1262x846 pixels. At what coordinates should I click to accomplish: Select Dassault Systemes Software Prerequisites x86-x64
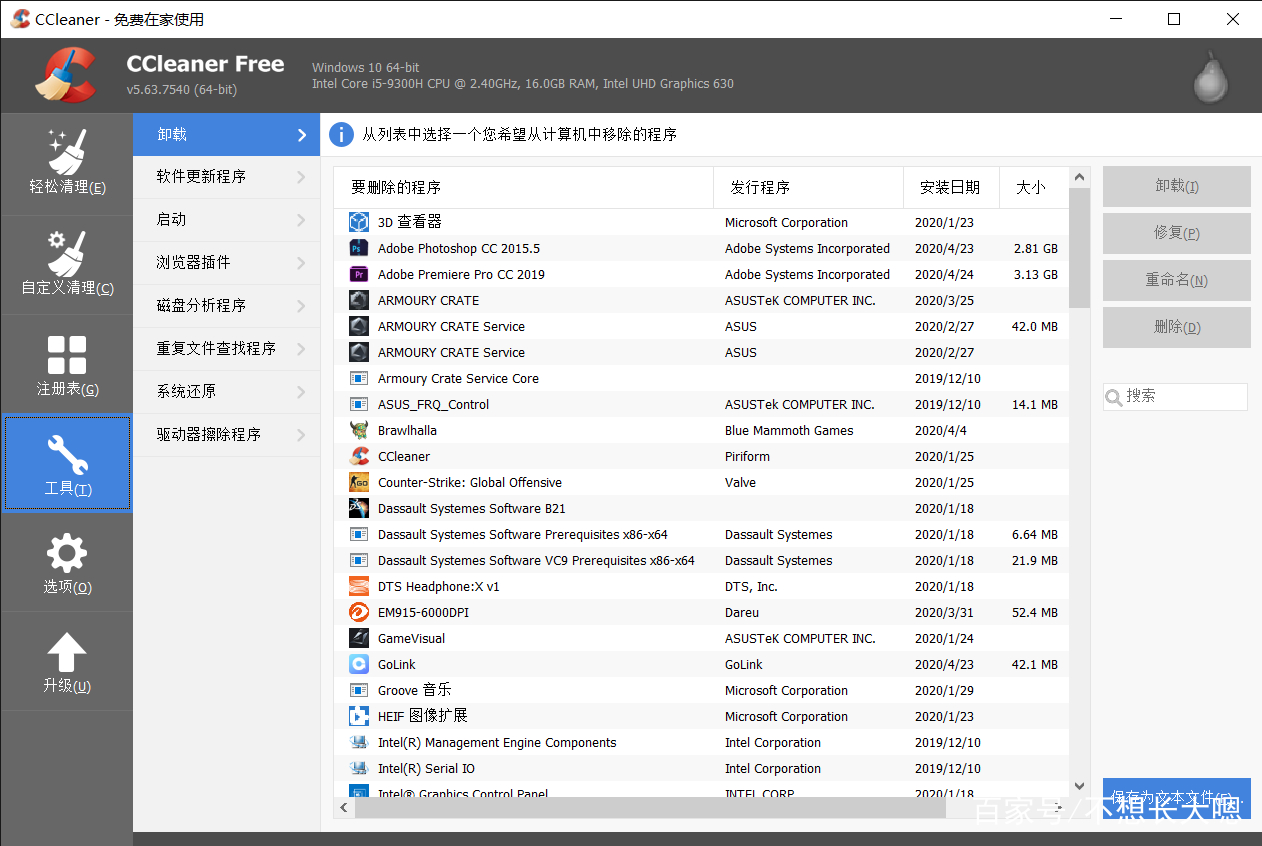coord(701,534)
